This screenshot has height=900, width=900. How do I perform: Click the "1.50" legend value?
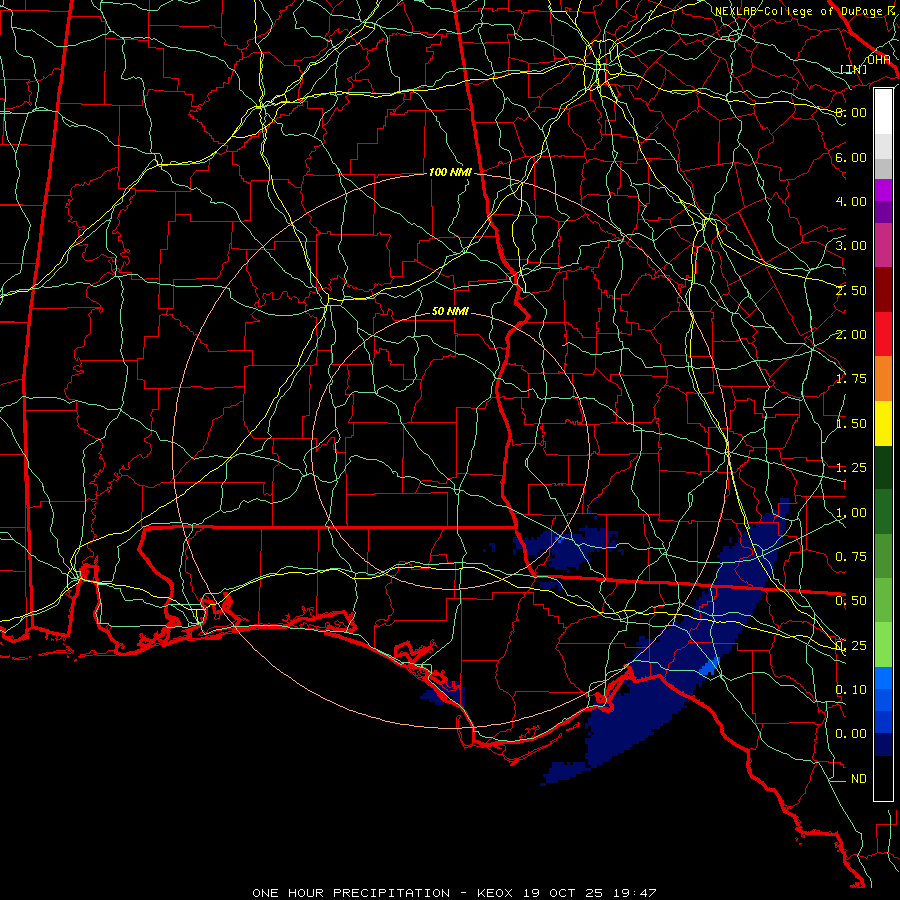click(x=851, y=424)
